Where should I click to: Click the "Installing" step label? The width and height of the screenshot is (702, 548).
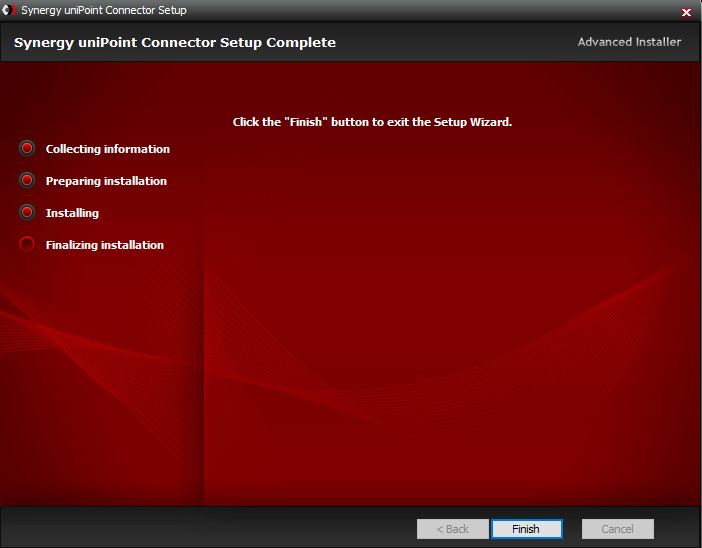click(72, 213)
